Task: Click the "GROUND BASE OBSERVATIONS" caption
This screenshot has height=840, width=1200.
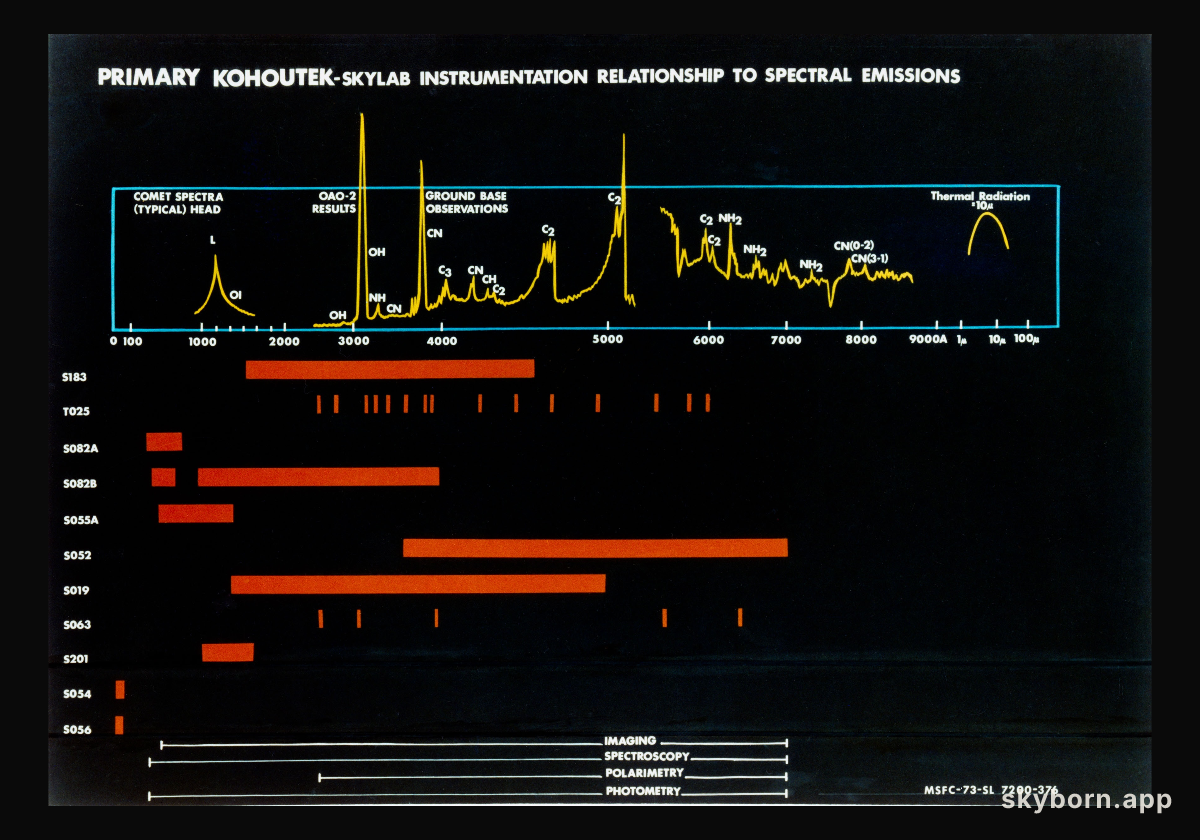Action: point(467,203)
